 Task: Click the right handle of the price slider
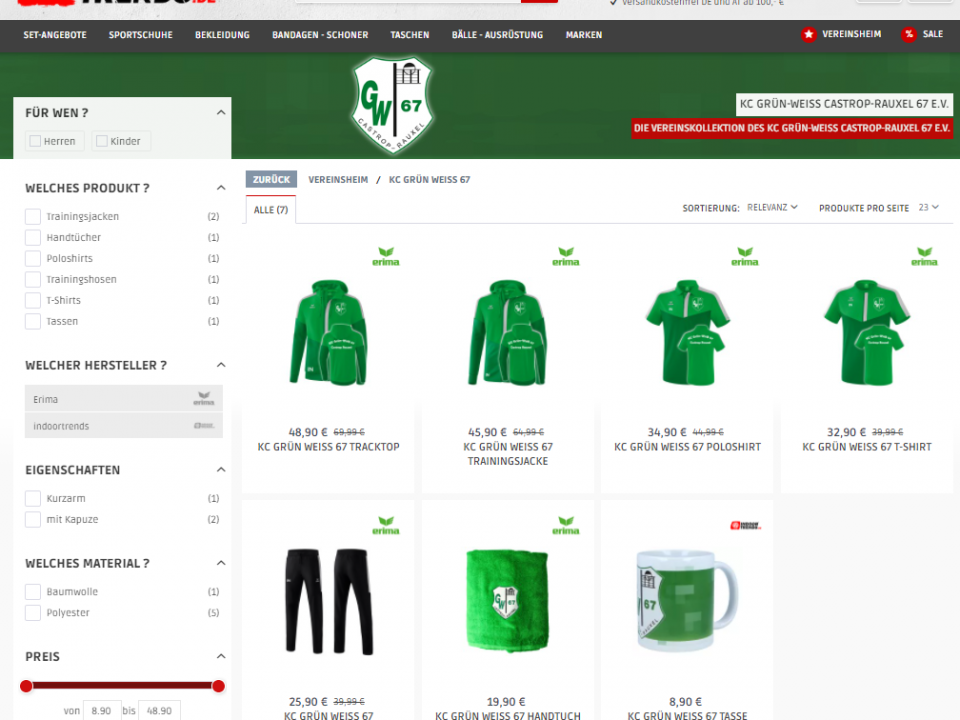tap(218, 686)
